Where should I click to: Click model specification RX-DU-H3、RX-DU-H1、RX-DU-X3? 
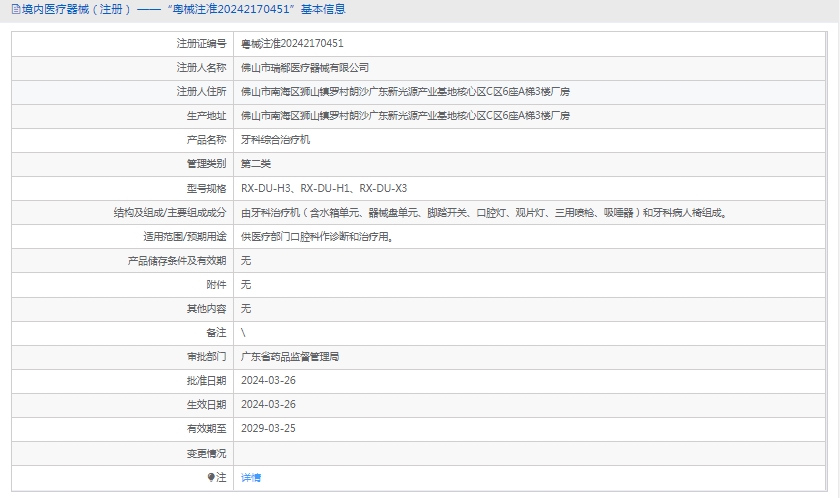[x=324, y=188]
